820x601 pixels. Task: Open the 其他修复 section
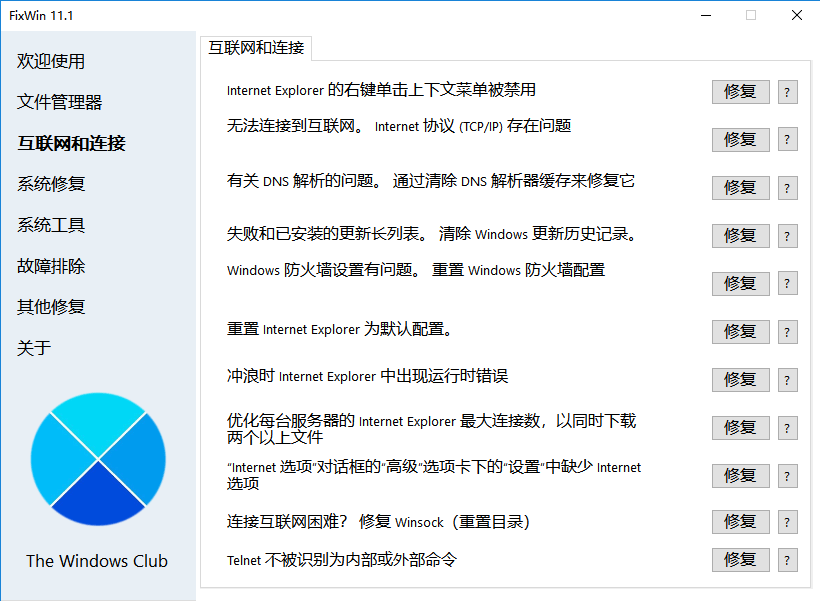click(48, 307)
